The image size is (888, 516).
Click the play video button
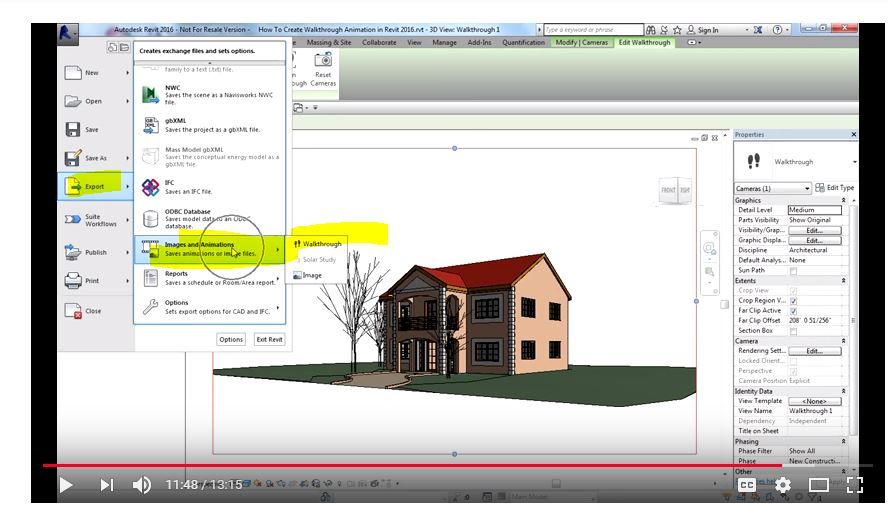click(x=66, y=485)
